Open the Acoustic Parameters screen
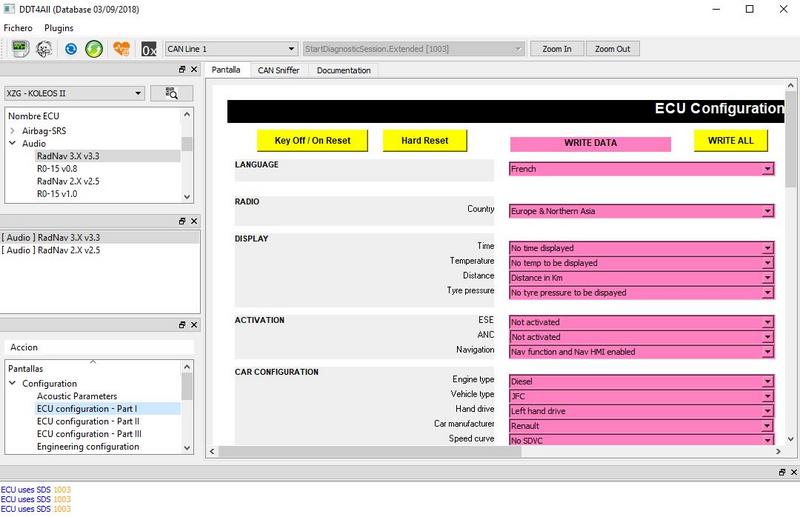 (x=77, y=396)
